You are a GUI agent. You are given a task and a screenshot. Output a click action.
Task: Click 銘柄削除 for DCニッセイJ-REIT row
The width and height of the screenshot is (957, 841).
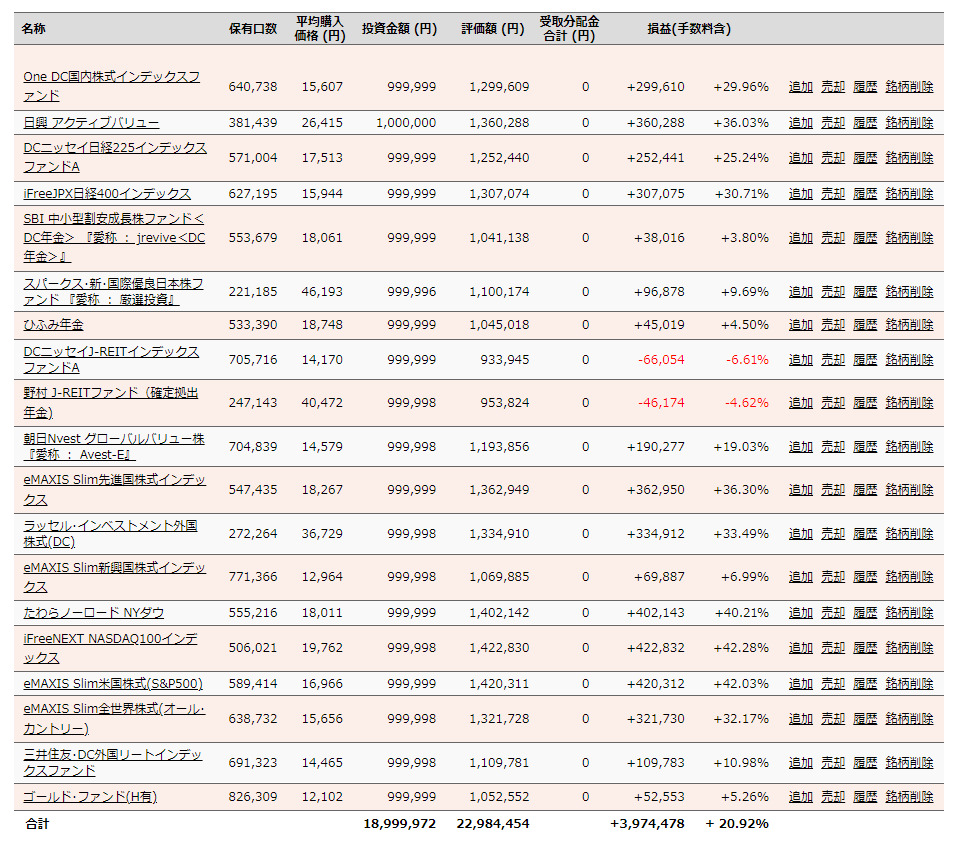coord(909,359)
